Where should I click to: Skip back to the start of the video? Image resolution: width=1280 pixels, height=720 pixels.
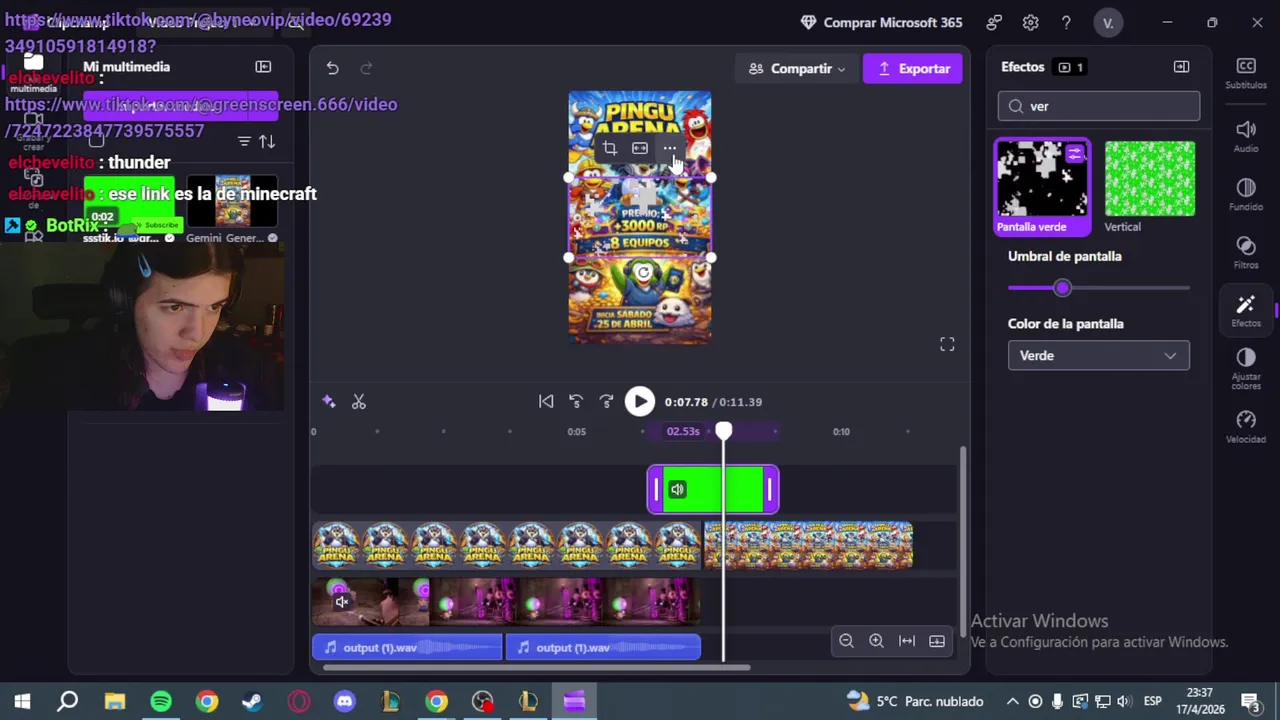tap(546, 401)
